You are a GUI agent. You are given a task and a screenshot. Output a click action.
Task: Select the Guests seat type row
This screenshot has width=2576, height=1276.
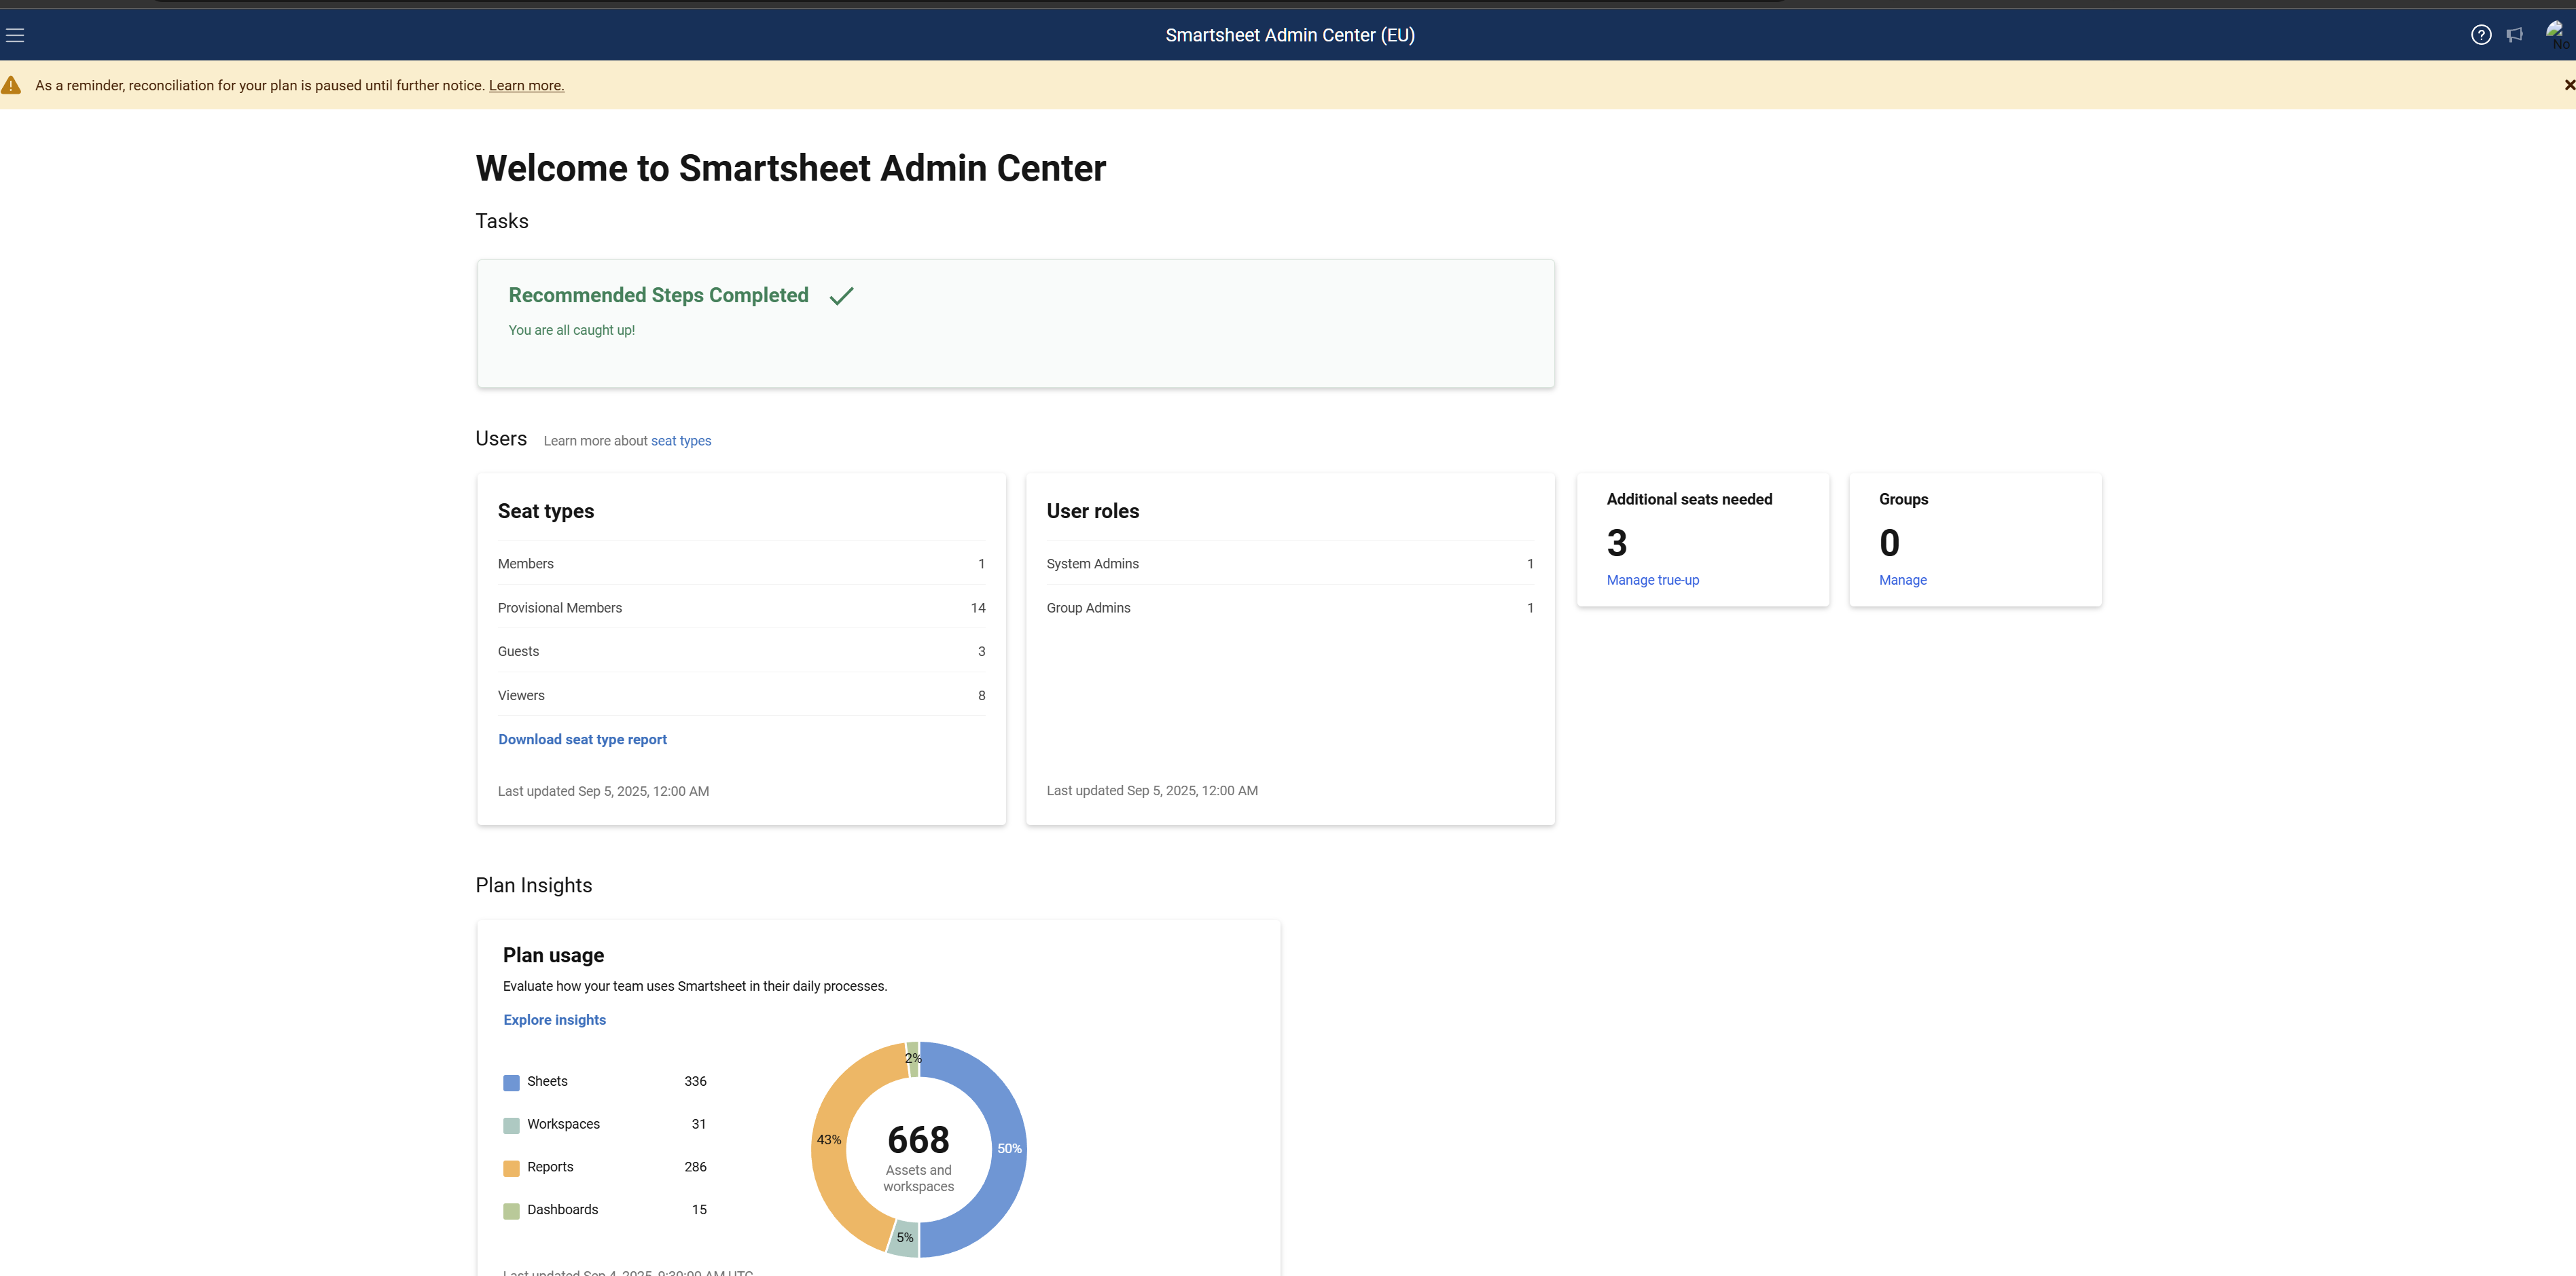tap(741, 651)
